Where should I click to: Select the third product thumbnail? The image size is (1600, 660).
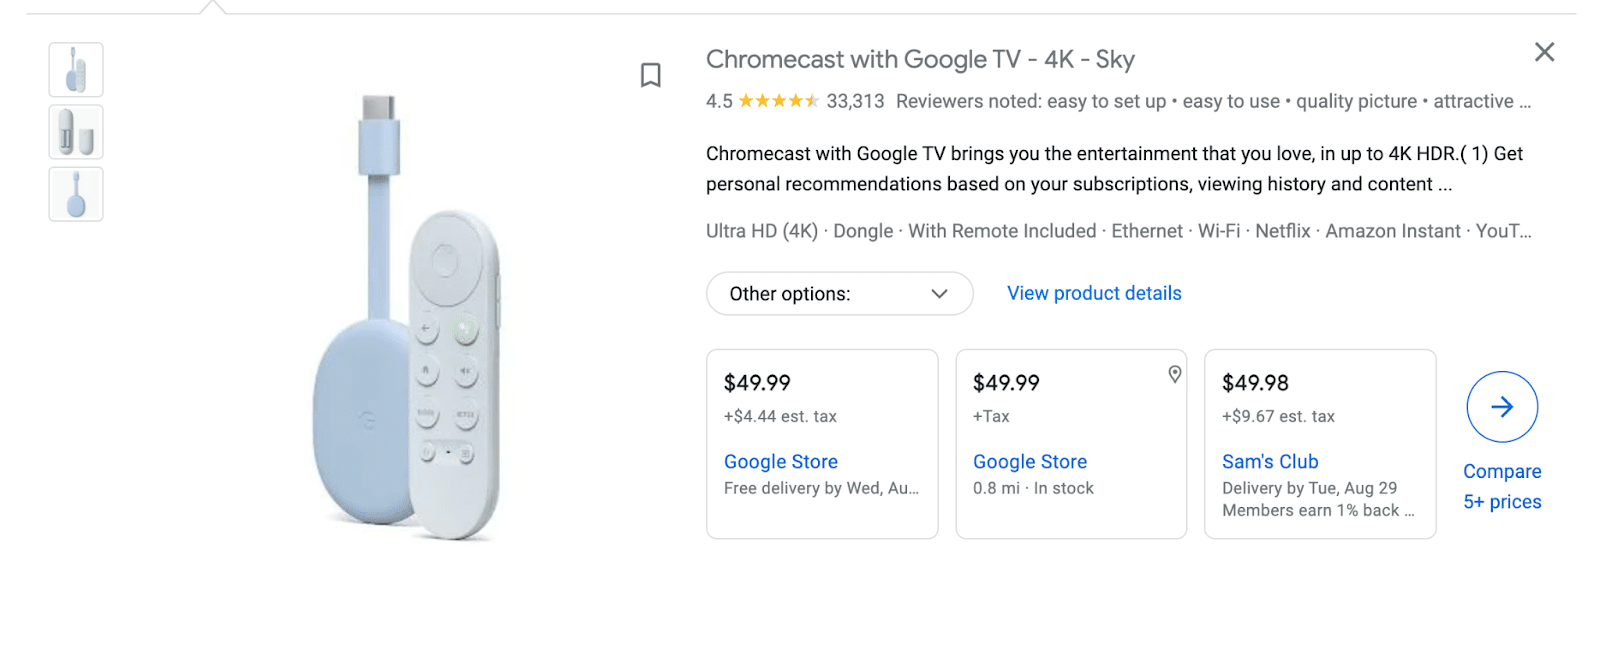(x=76, y=194)
